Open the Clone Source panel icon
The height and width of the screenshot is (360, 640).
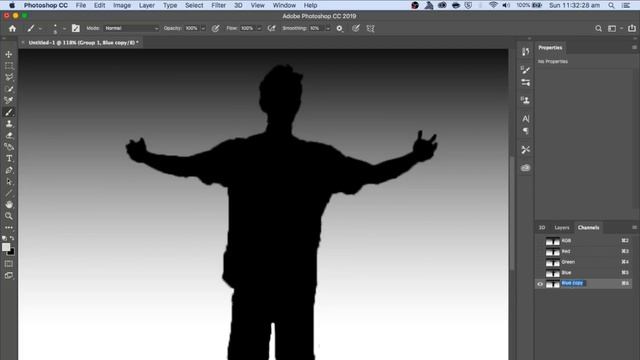pos(525,100)
